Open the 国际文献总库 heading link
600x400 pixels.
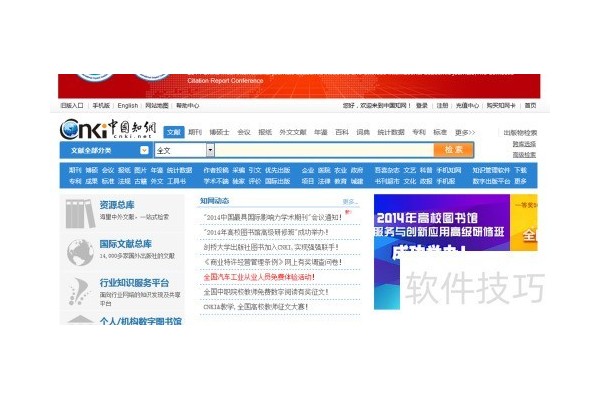[x=126, y=244]
